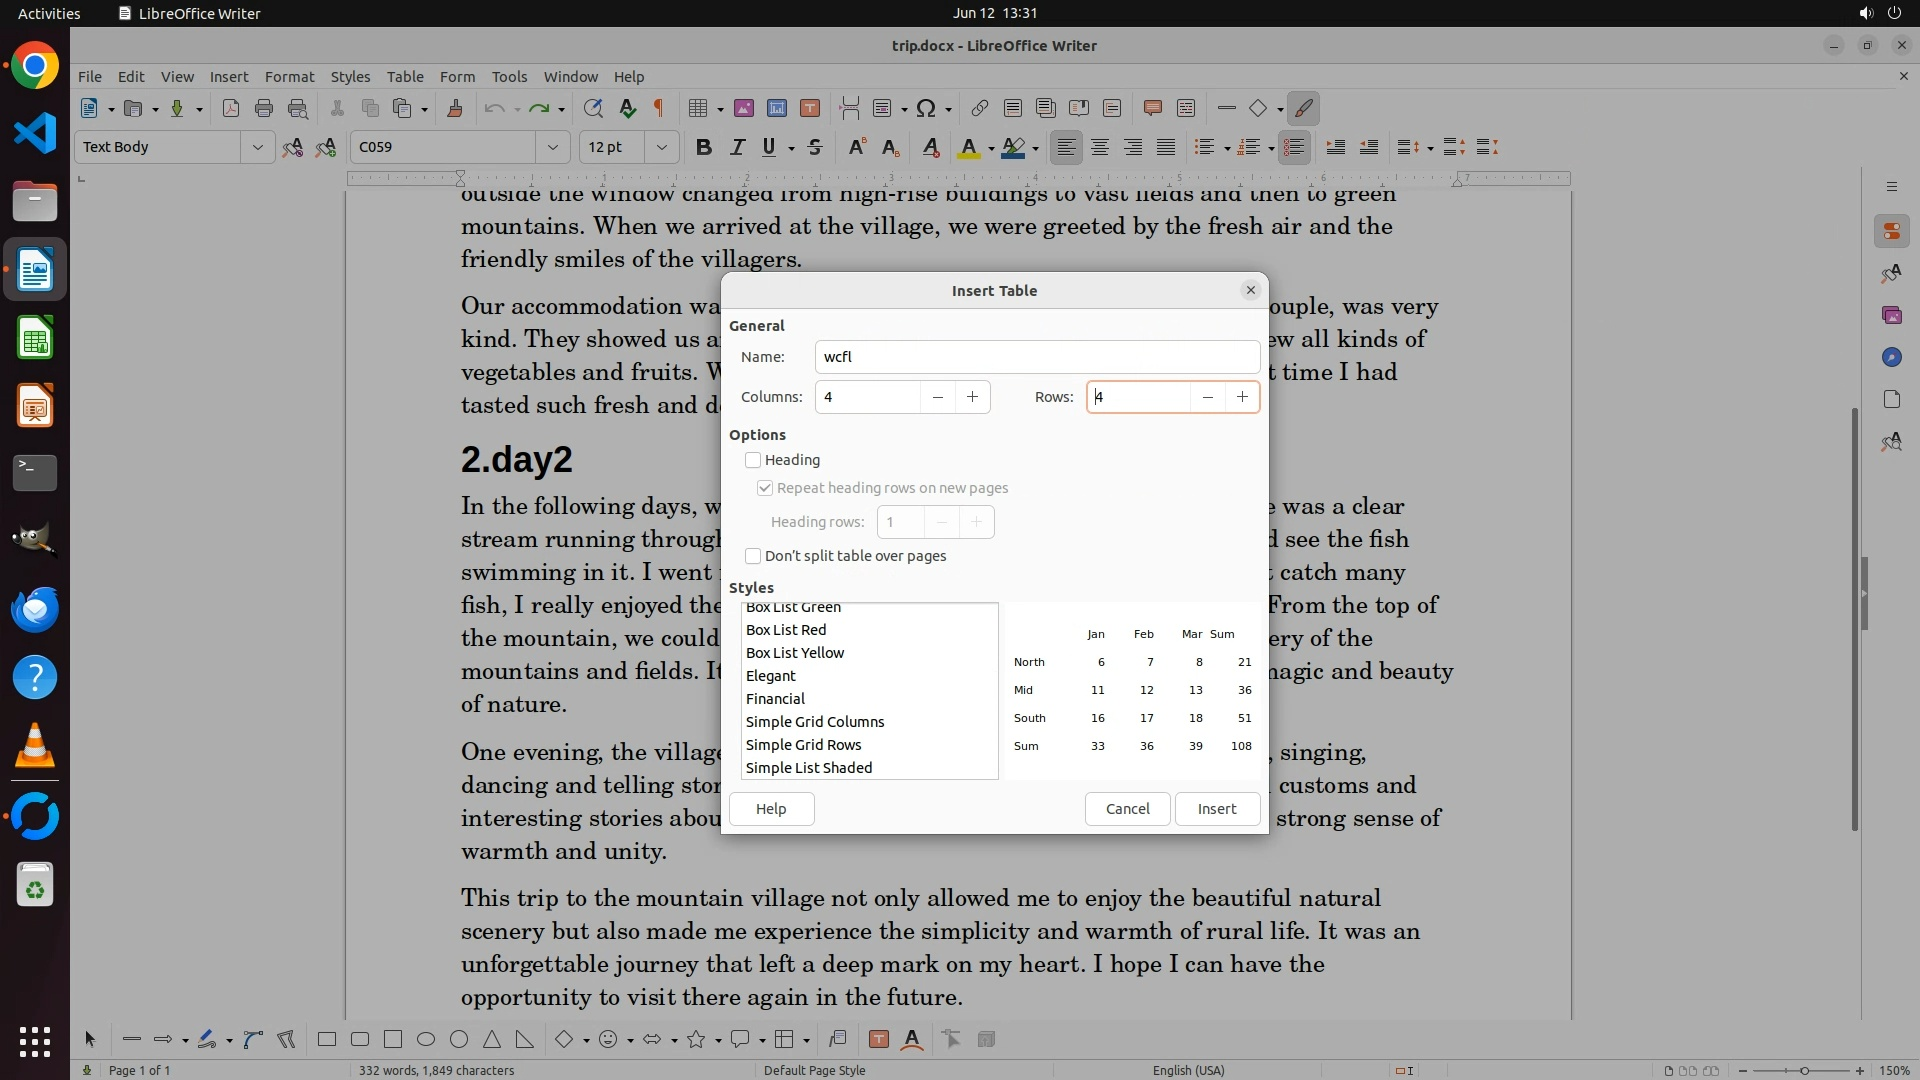Open the sidebar Navigator icon
The image size is (1920, 1080).
pos(1891,357)
